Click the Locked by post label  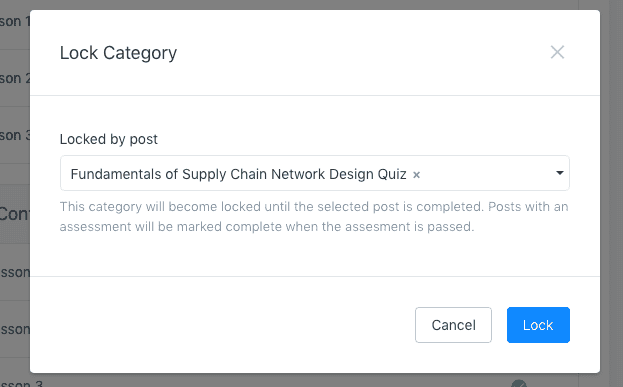tap(108, 139)
